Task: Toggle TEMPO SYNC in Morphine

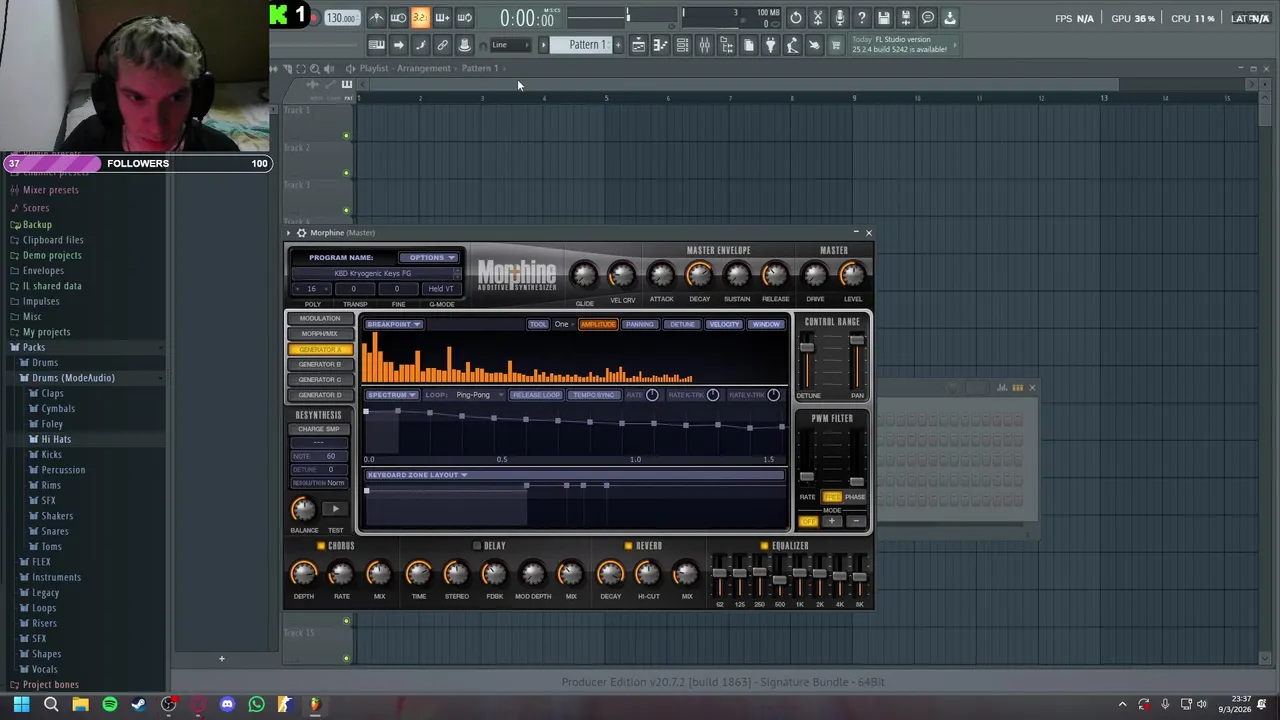Action: click(x=595, y=395)
